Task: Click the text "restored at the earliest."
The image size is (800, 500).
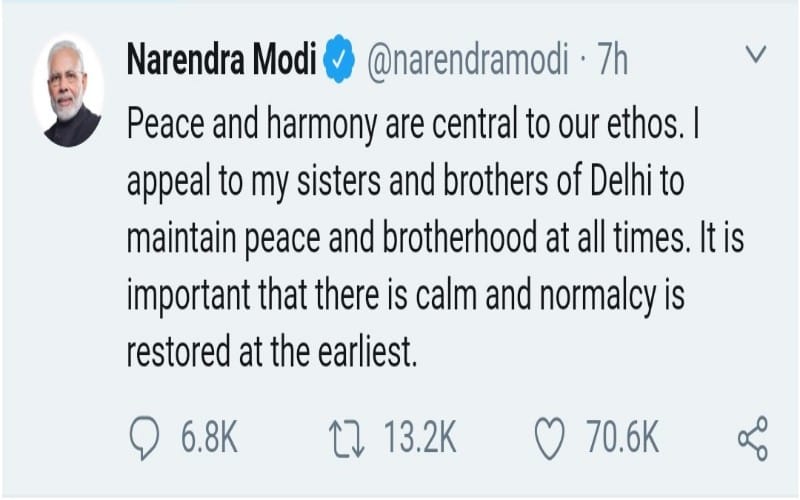Action: pos(270,354)
